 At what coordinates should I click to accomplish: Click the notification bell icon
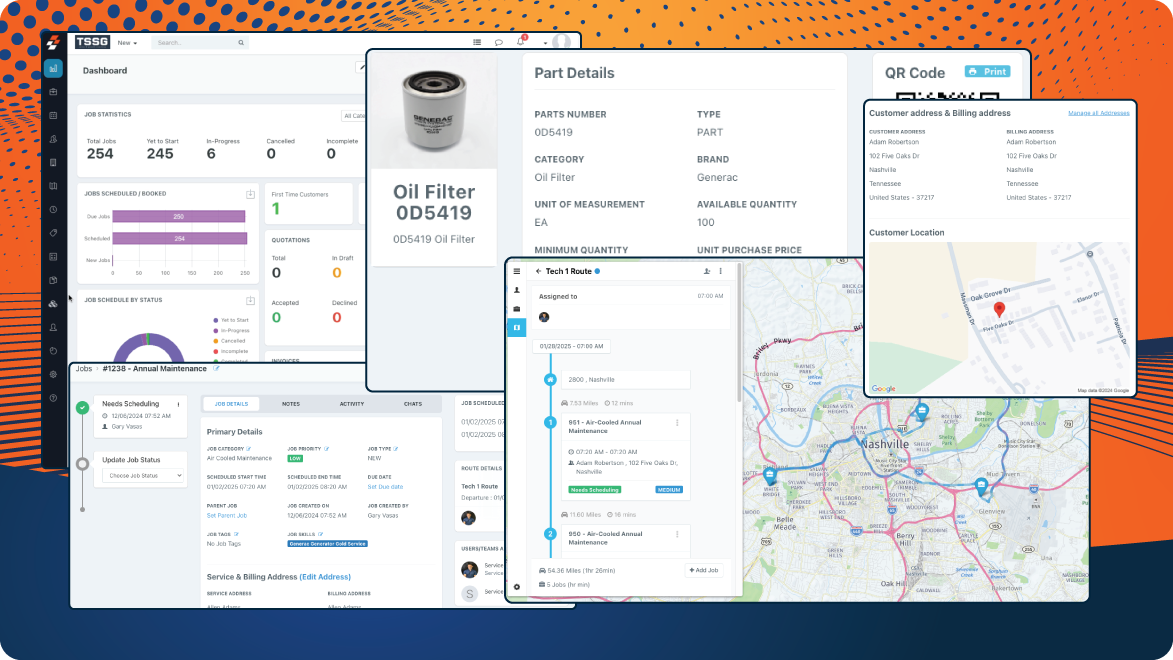coord(520,43)
